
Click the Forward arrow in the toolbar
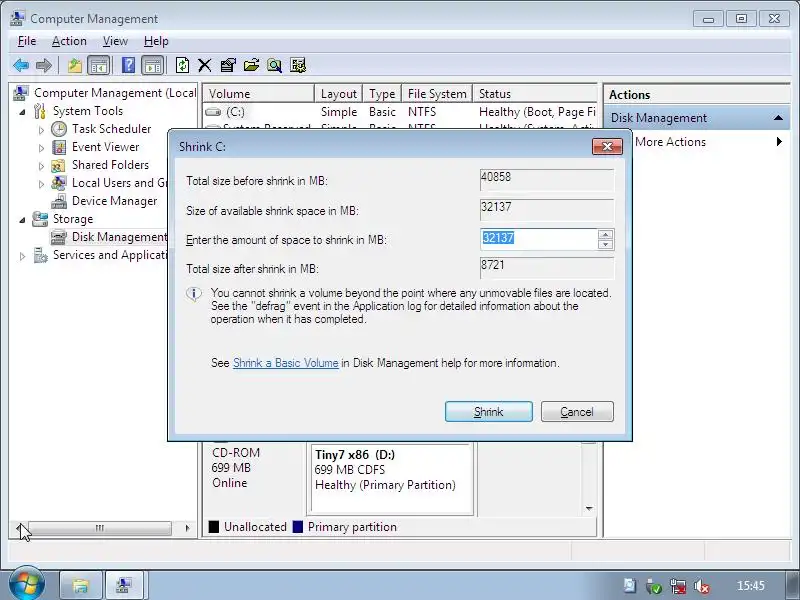pyautogui.click(x=44, y=65)
